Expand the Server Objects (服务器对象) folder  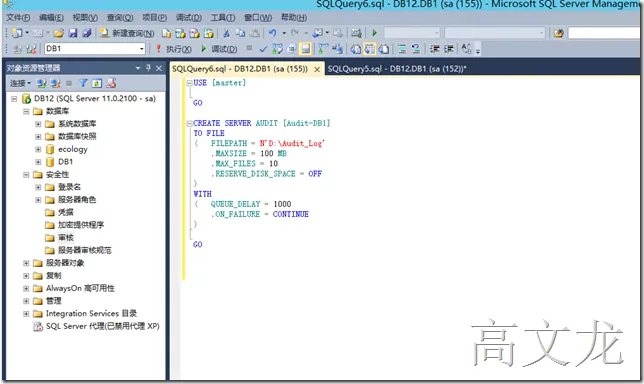pyautogui.click(x=26, y=263)
